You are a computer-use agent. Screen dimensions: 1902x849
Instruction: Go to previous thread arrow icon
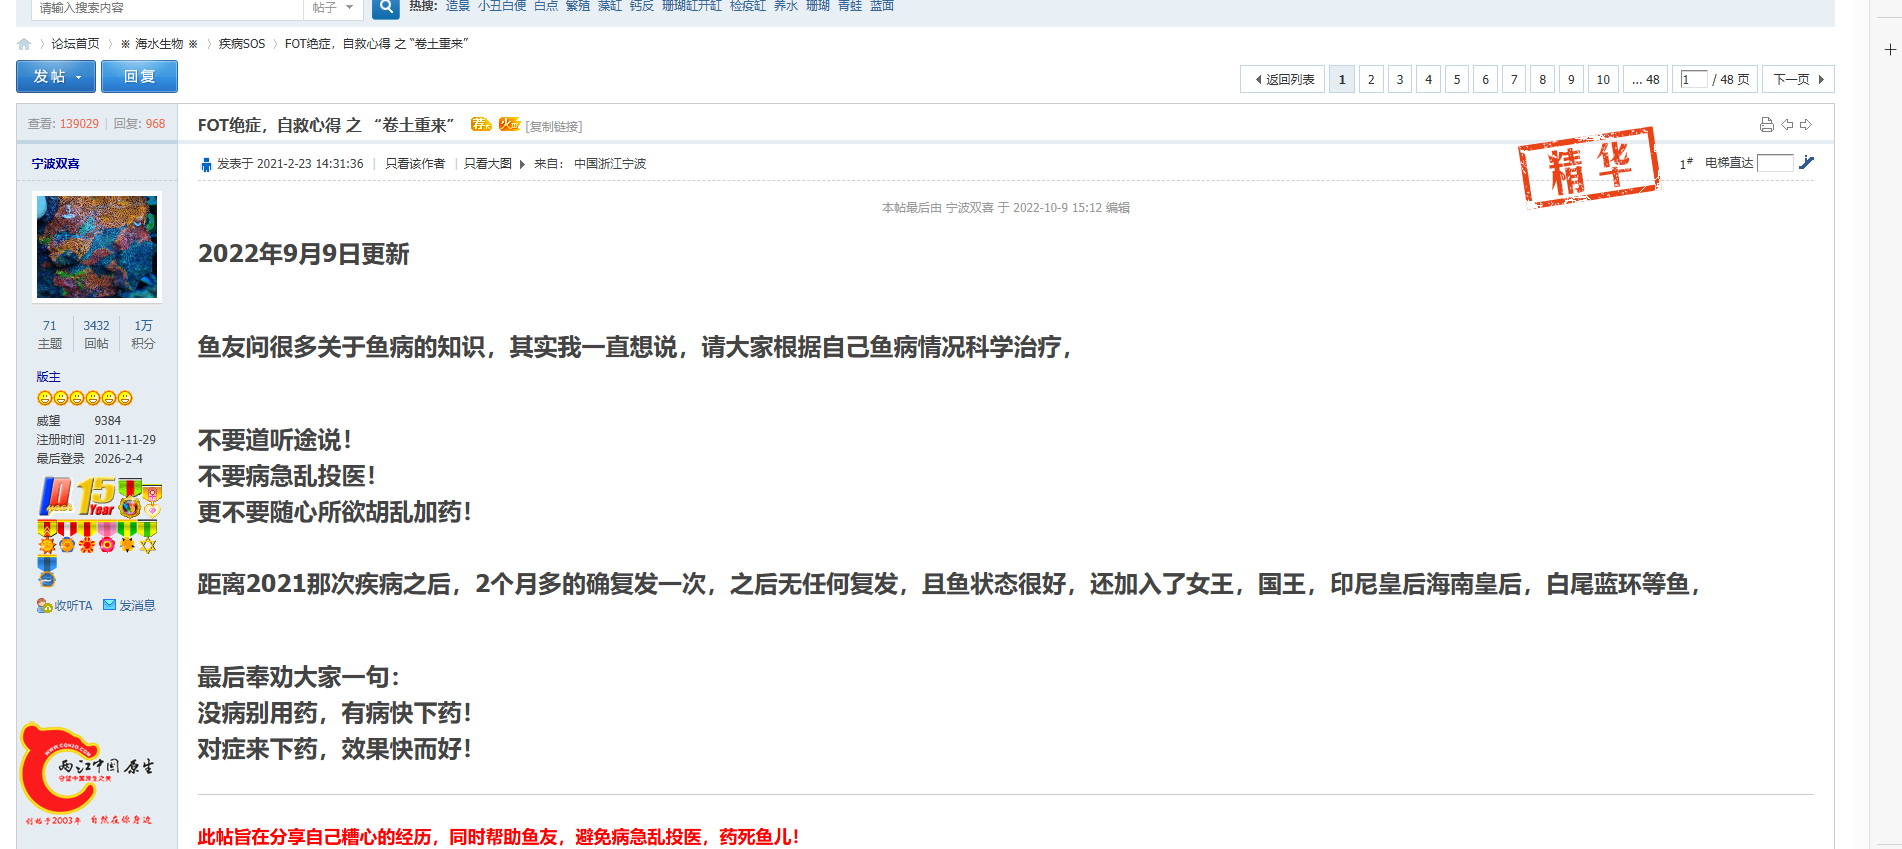tap(1787, 125)
